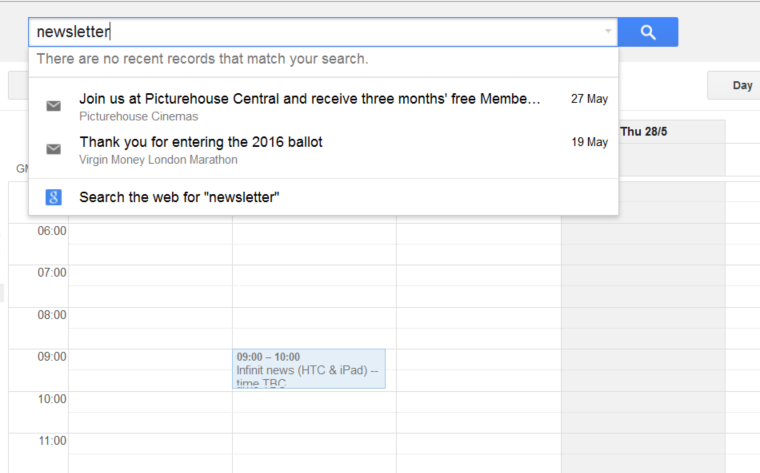760x473 pixels.
Task: Click the 10:00 time slot label
Action: click(x=52, y=399)
